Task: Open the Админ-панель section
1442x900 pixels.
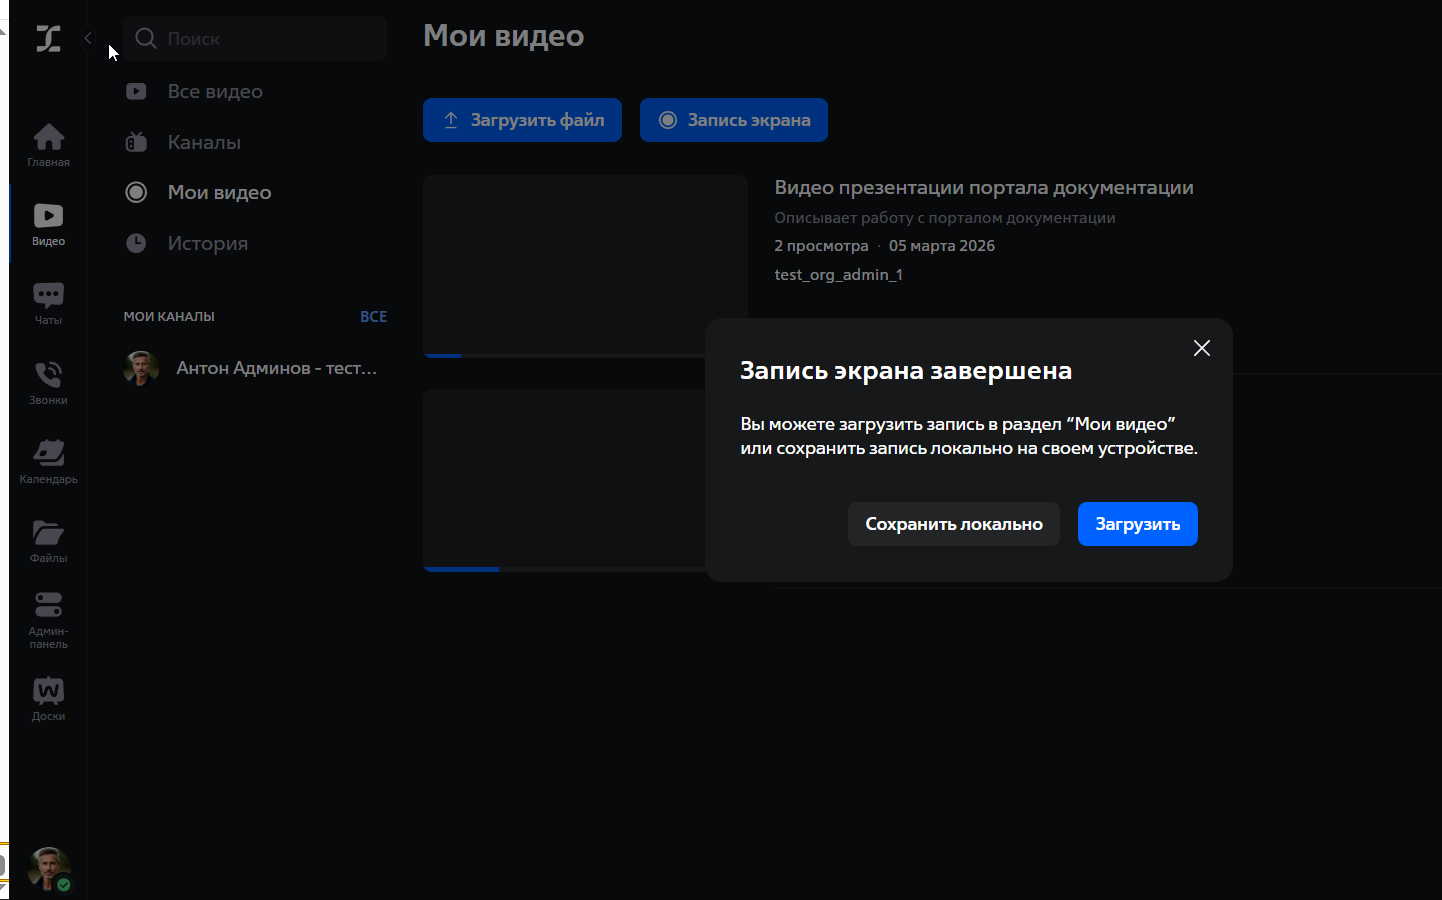Action: coord(48,620)
